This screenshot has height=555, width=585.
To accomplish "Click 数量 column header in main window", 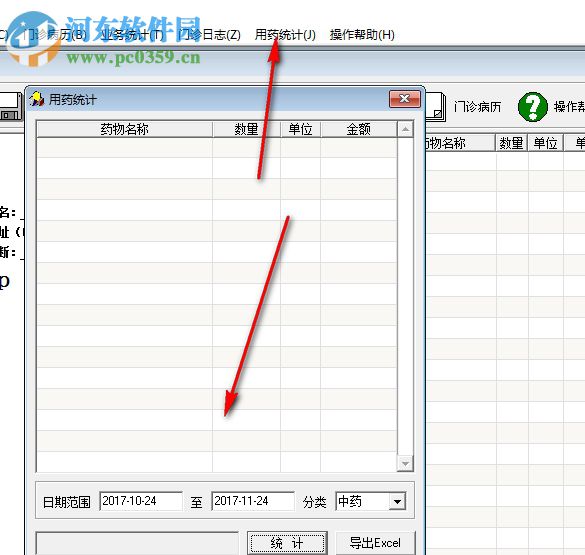I will 511,143.
